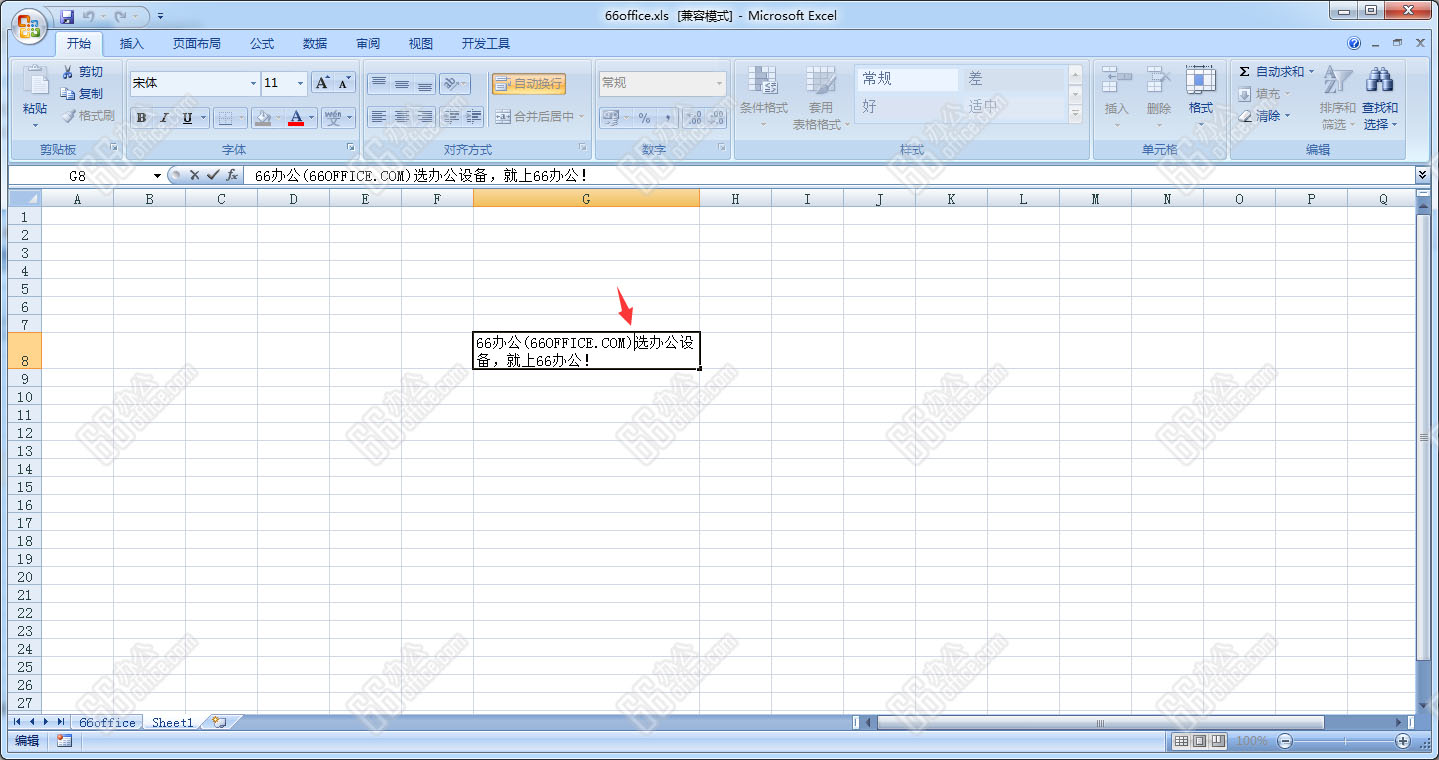This screenshot has height=760, width=1439.
Task: Open 格式 cell format icon in 单元格 group
Action: pyautogui.click(x=1200, y=80)
